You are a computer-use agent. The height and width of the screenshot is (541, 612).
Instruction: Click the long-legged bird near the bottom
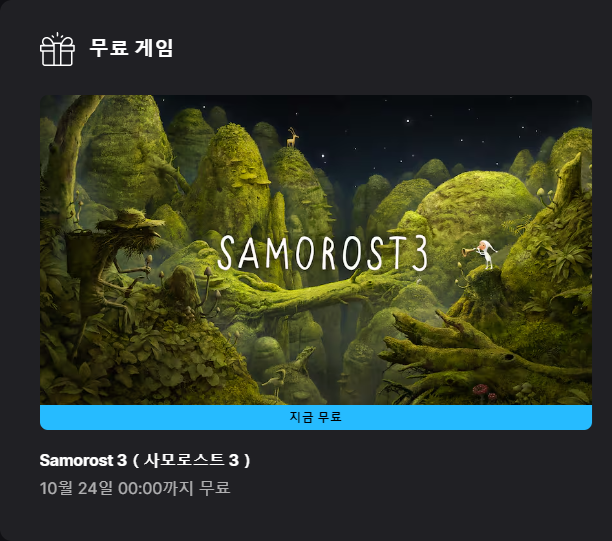(277, 382)
